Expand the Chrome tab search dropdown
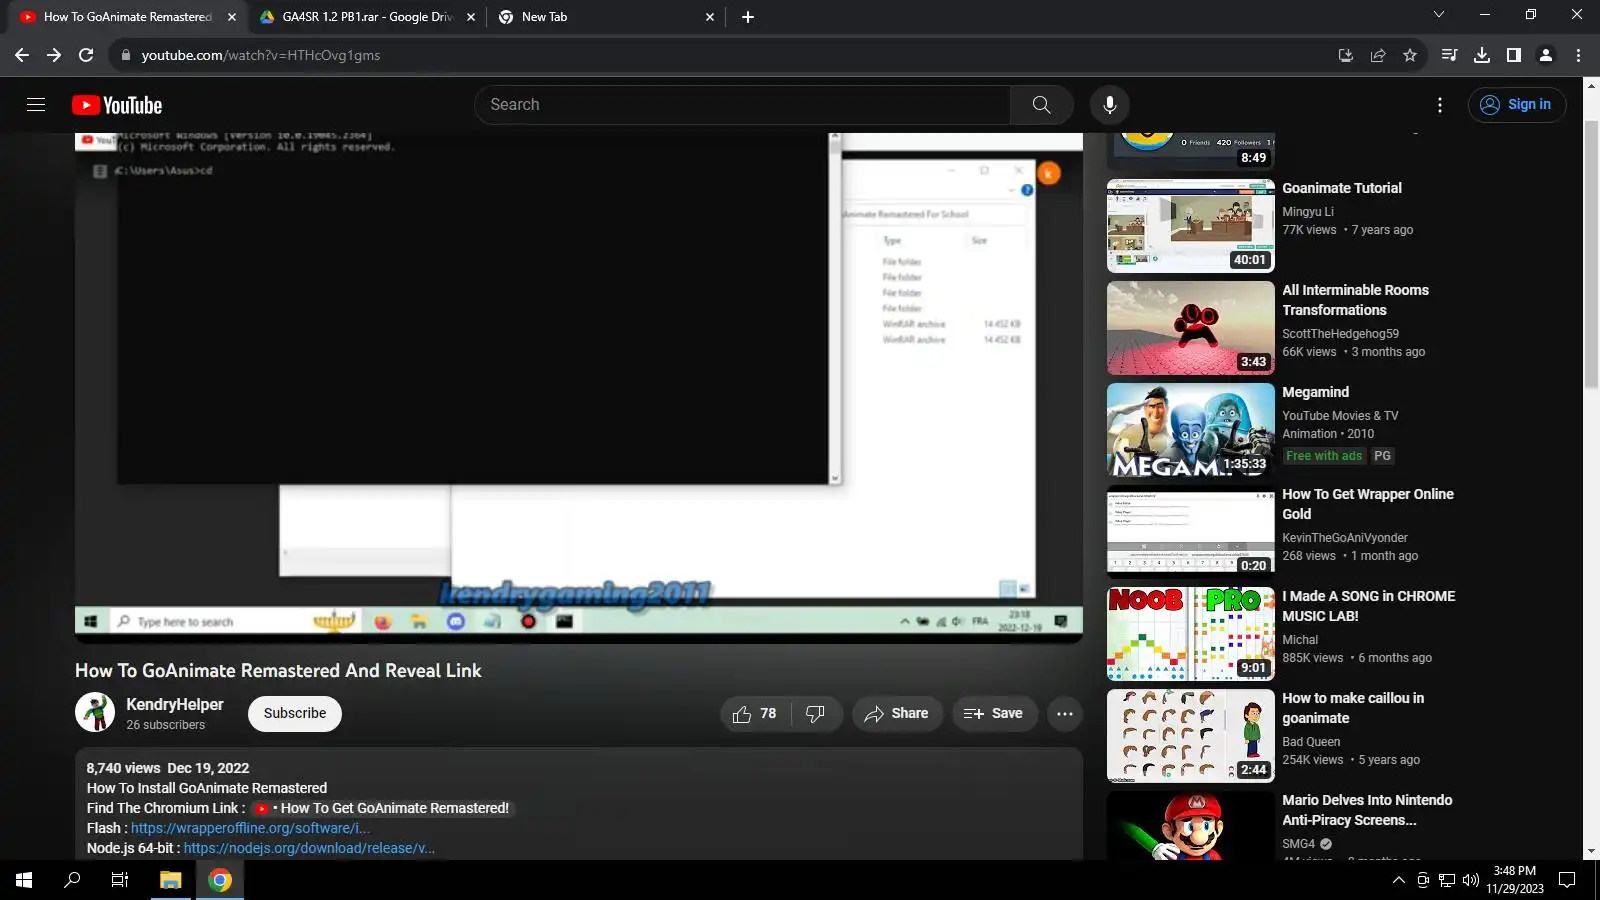The height and width of the screenshot is (900, 1600). tap(1439, 15)
